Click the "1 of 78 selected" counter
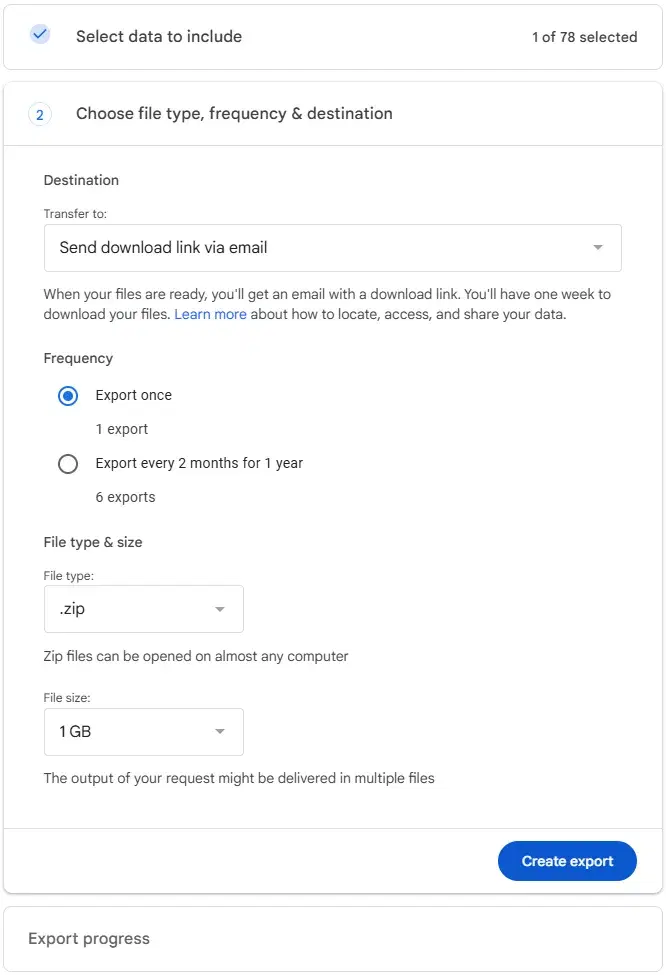The image size is (666, 975). coord(585,37)
